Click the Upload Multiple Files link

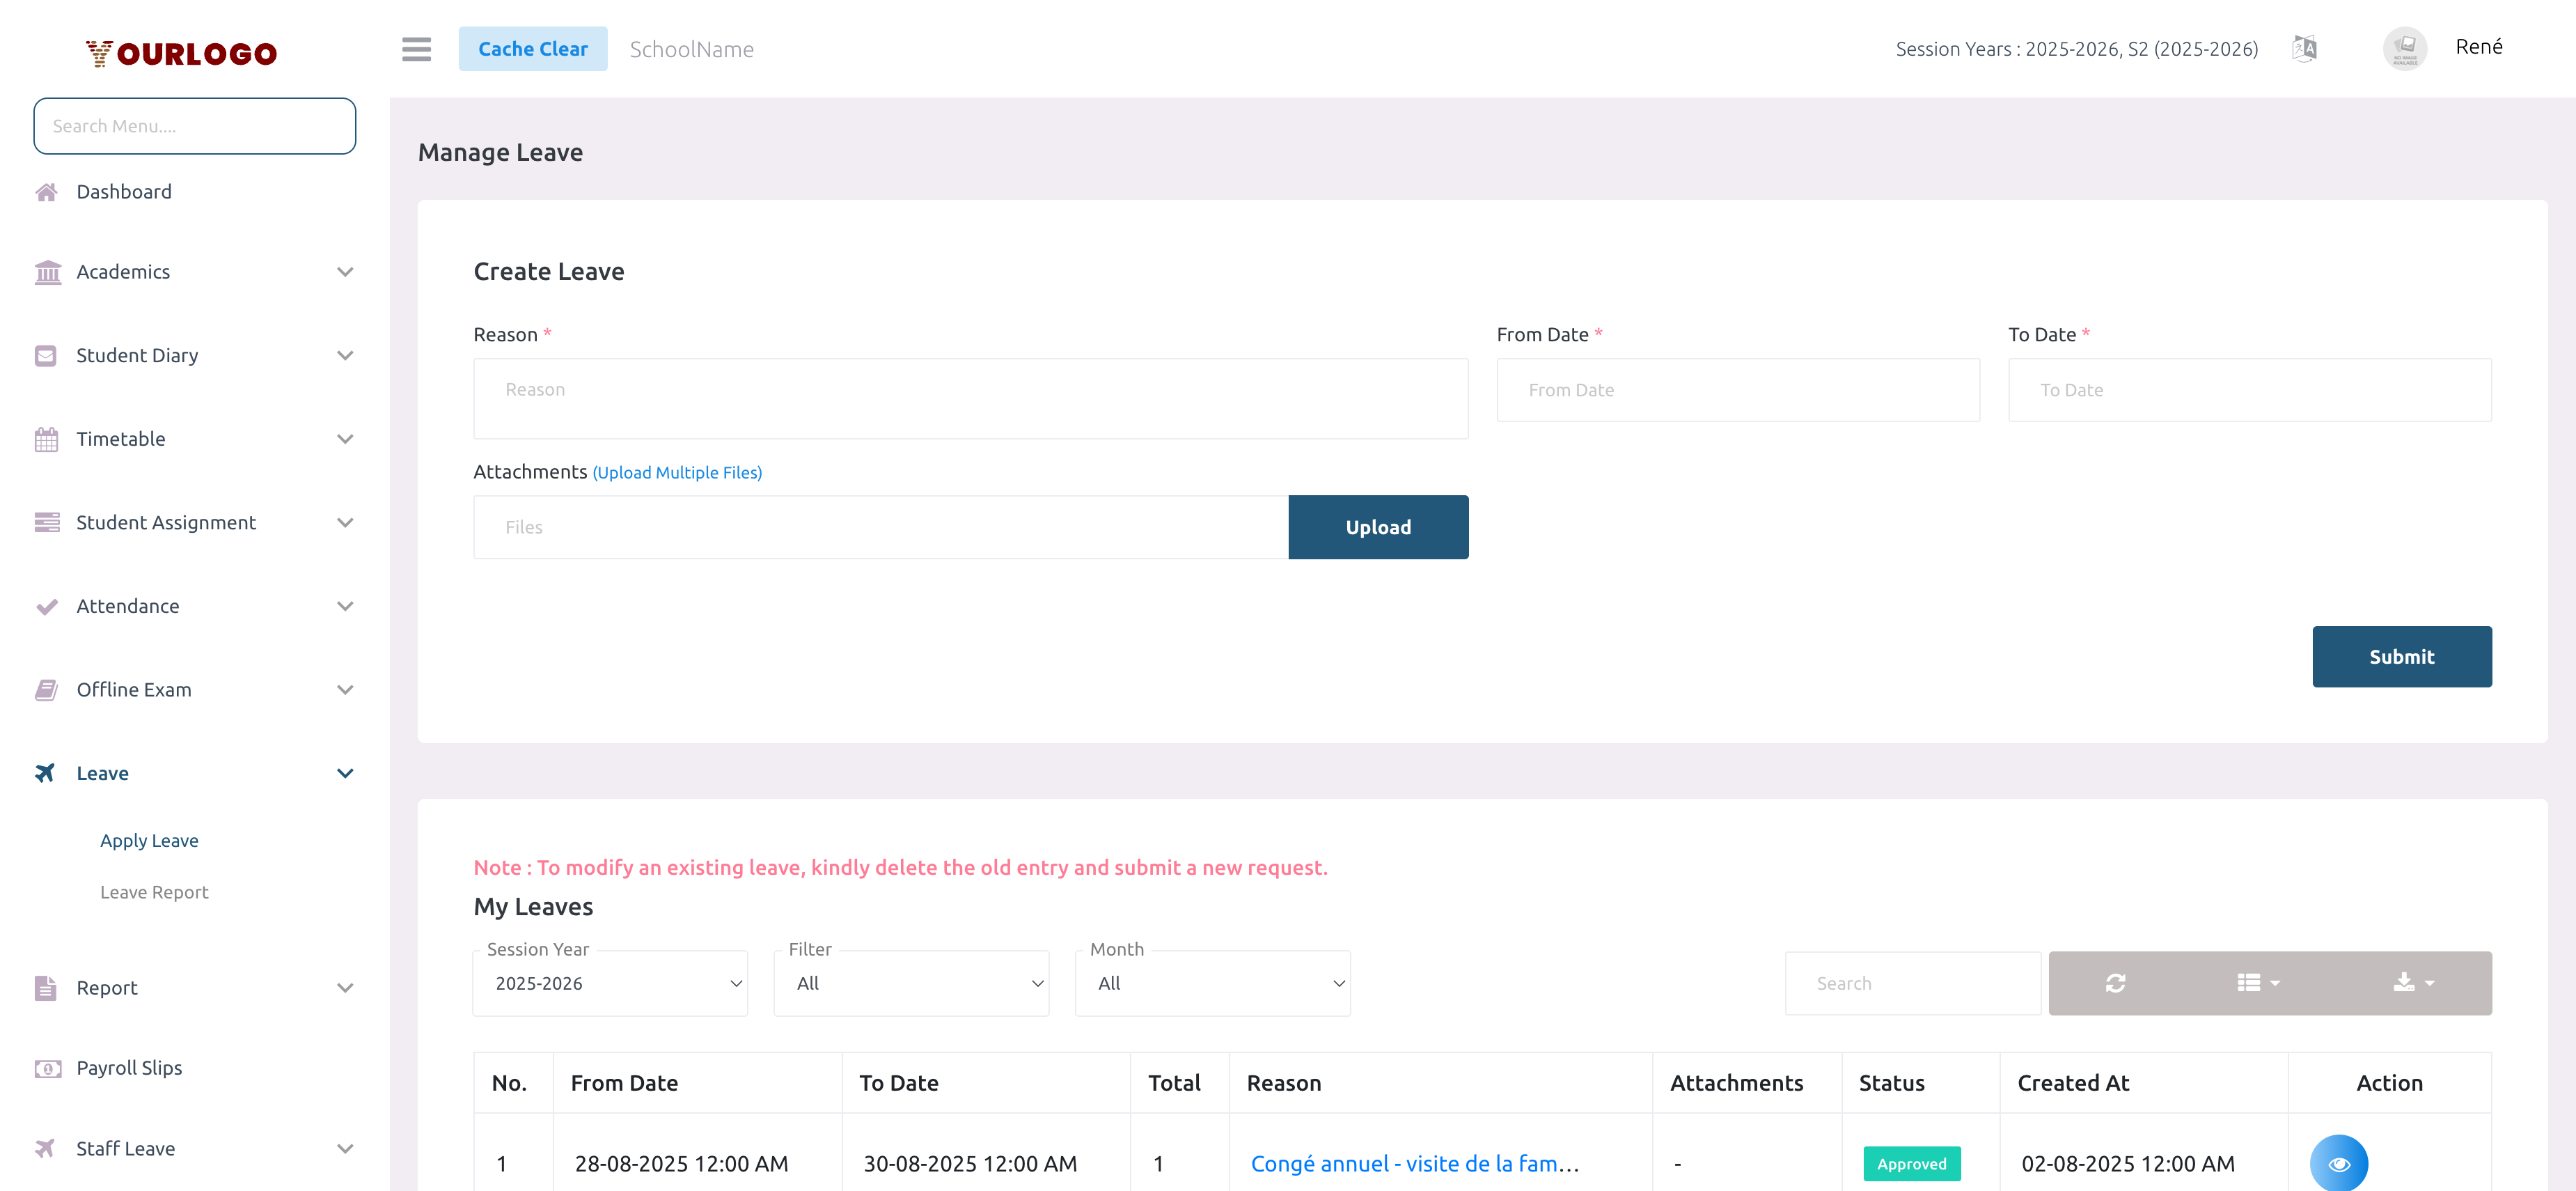[677, 472]
